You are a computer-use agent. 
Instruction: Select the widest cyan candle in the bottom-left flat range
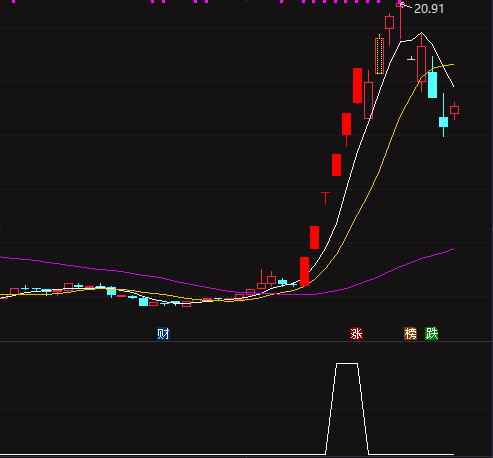[143, 302]
